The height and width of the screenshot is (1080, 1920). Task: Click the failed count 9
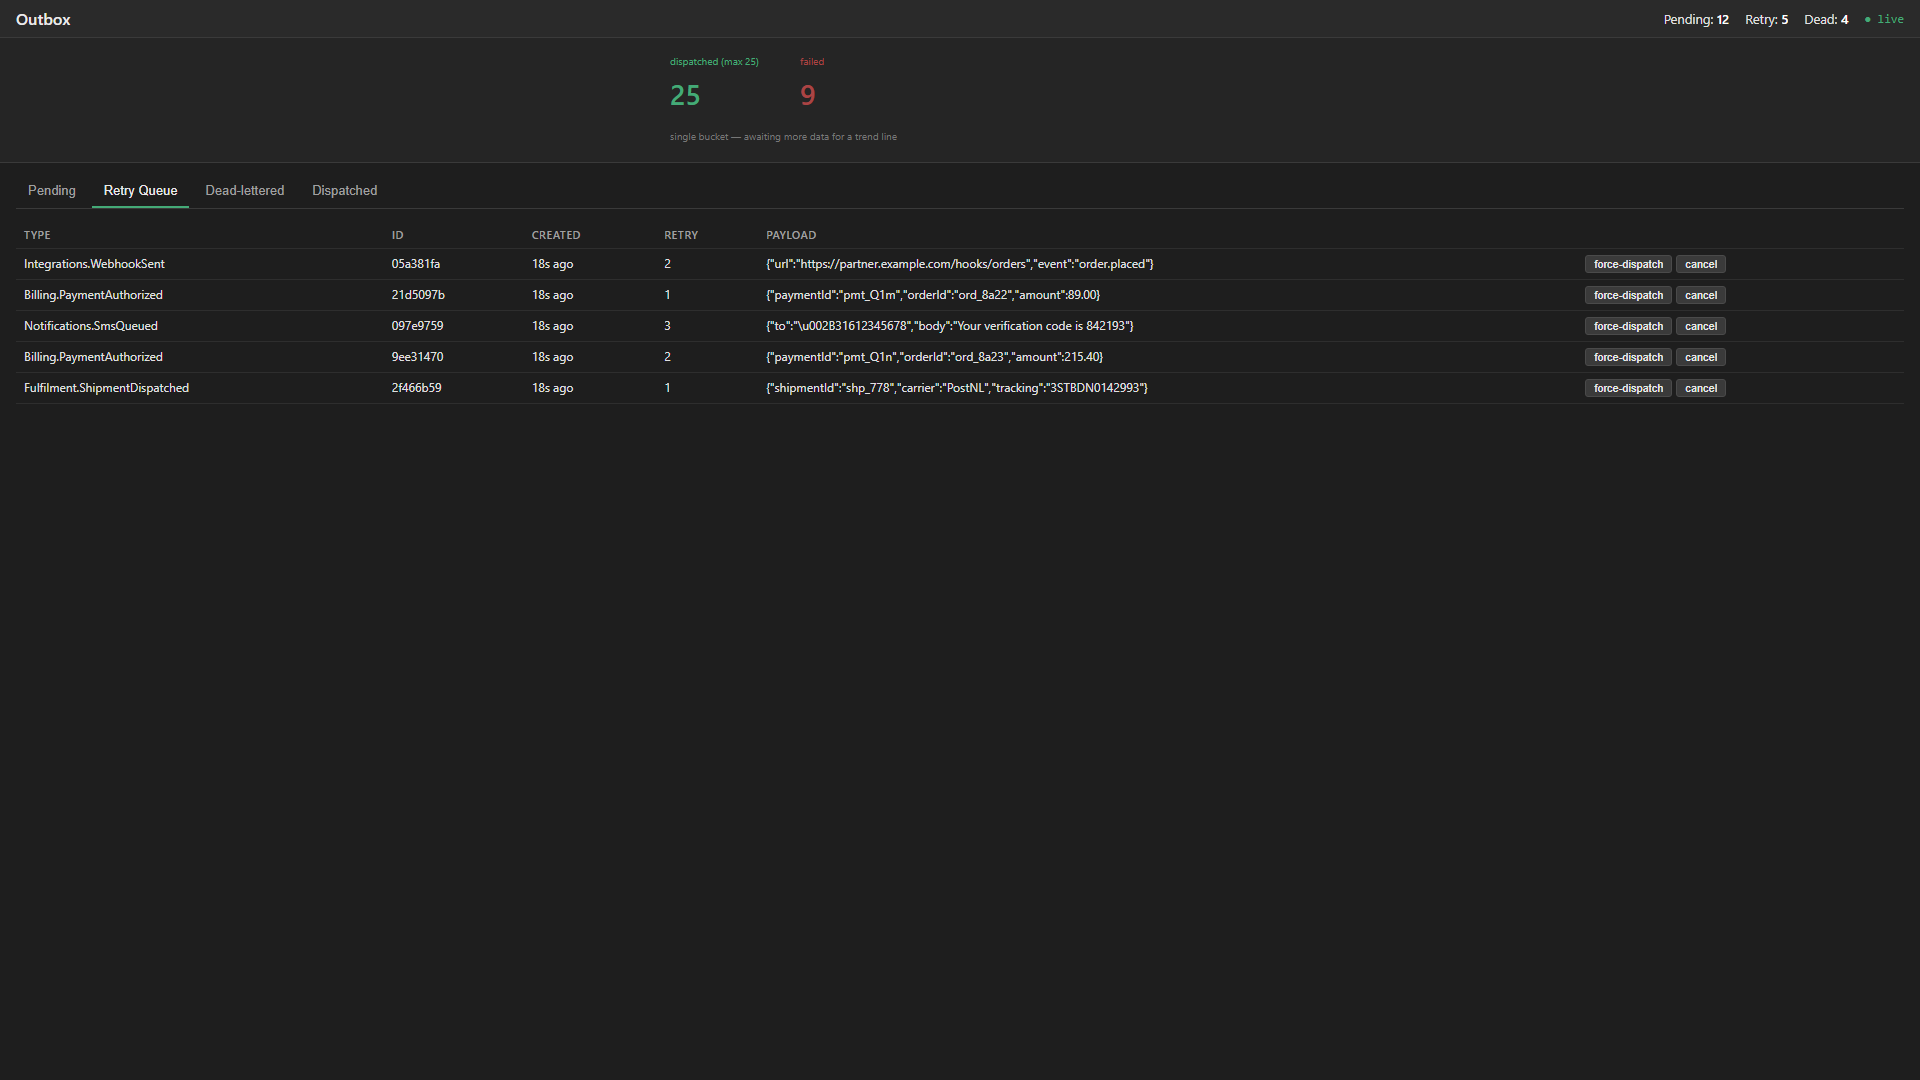click(808, 96)
